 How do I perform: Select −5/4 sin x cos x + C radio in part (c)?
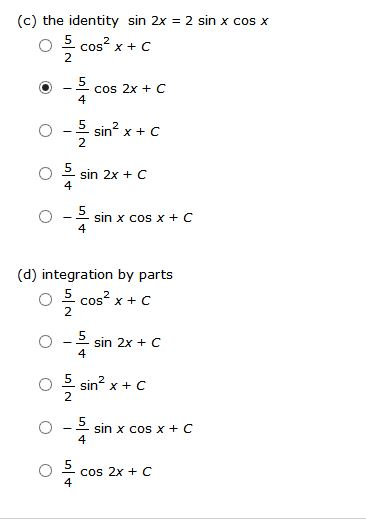(x=46, y=217)
